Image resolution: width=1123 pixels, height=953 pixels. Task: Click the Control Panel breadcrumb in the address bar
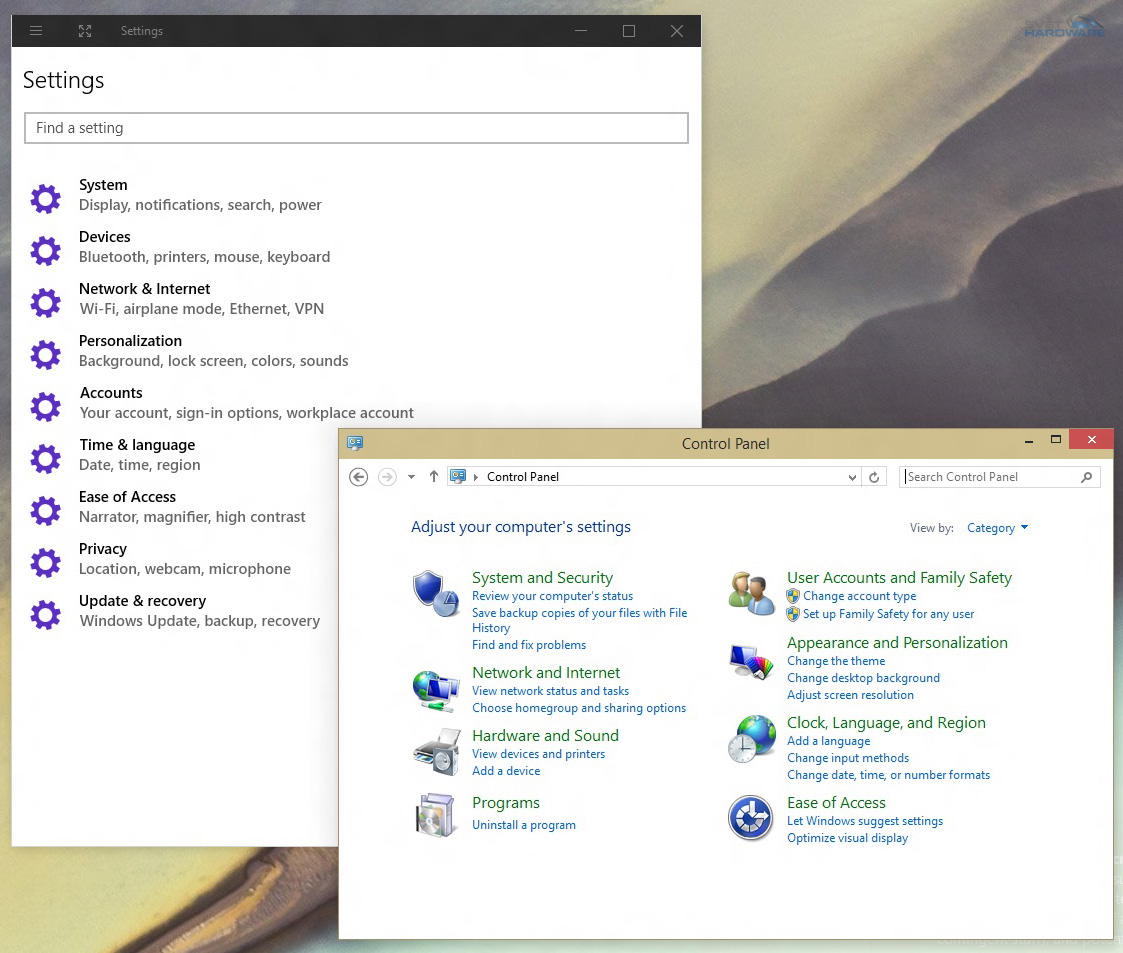522,477
